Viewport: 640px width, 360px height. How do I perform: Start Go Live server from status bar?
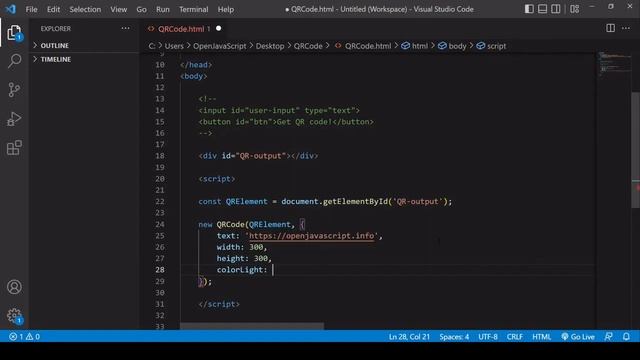pyautogui.click(x=578, y=337)
